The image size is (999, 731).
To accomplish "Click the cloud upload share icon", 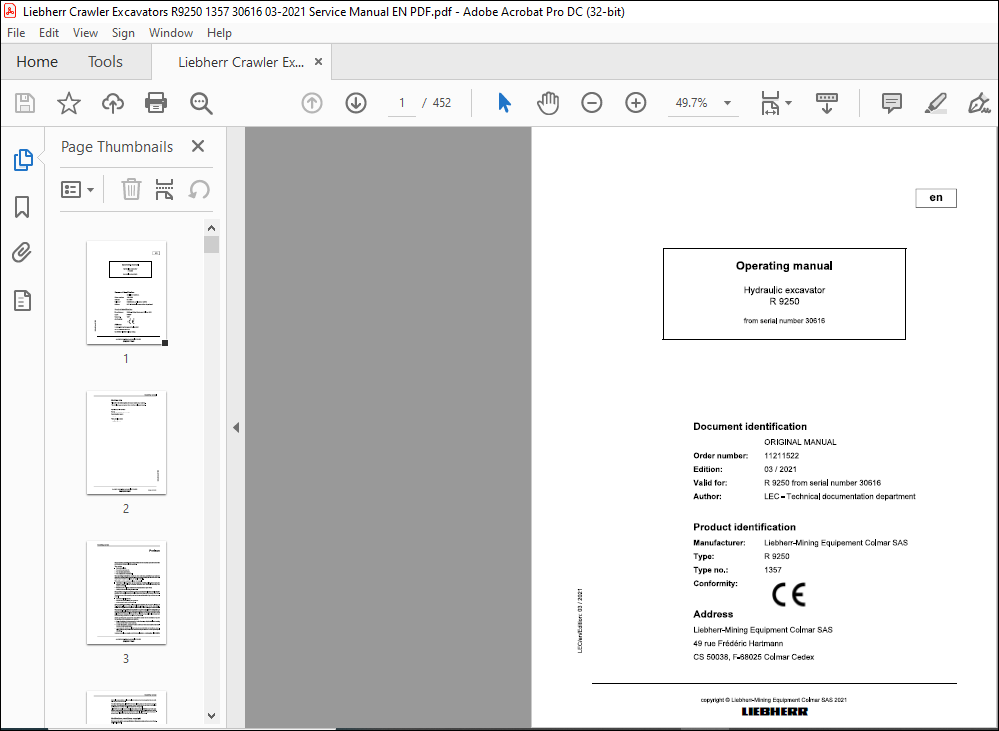I will click(113, 103).
